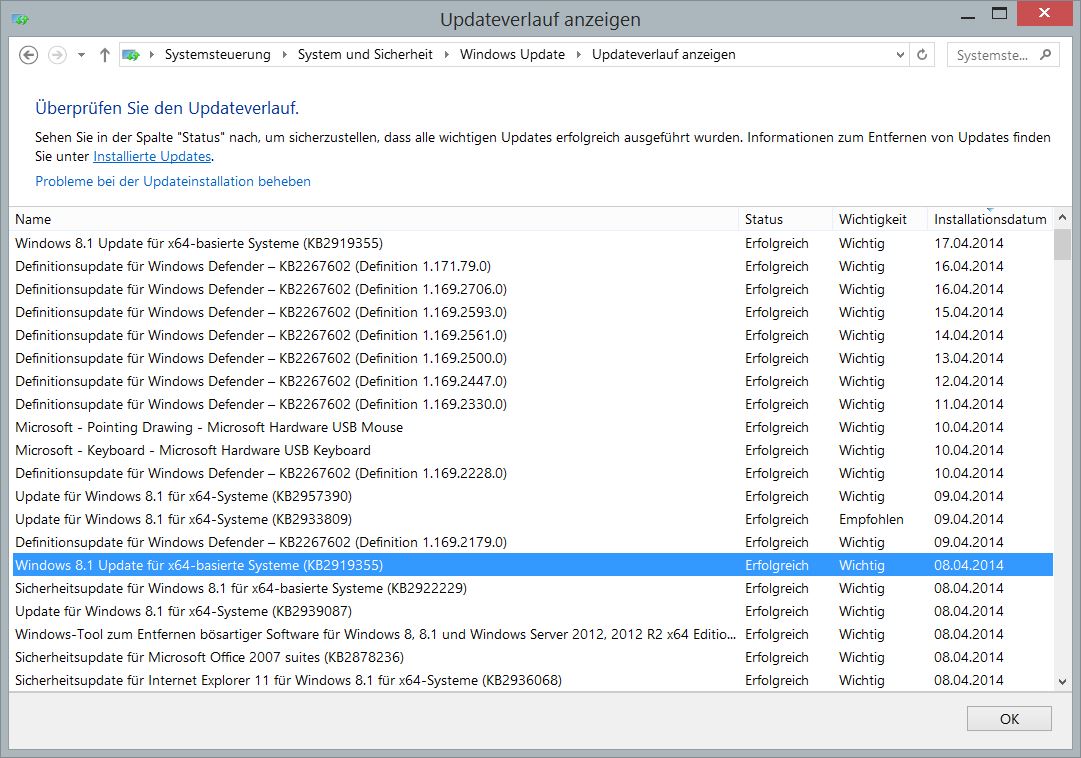Viewport: 1081px width, 758px height.
Task: Select Internet Explorer 11 KB2936068 row
Action: click(533, 680)
